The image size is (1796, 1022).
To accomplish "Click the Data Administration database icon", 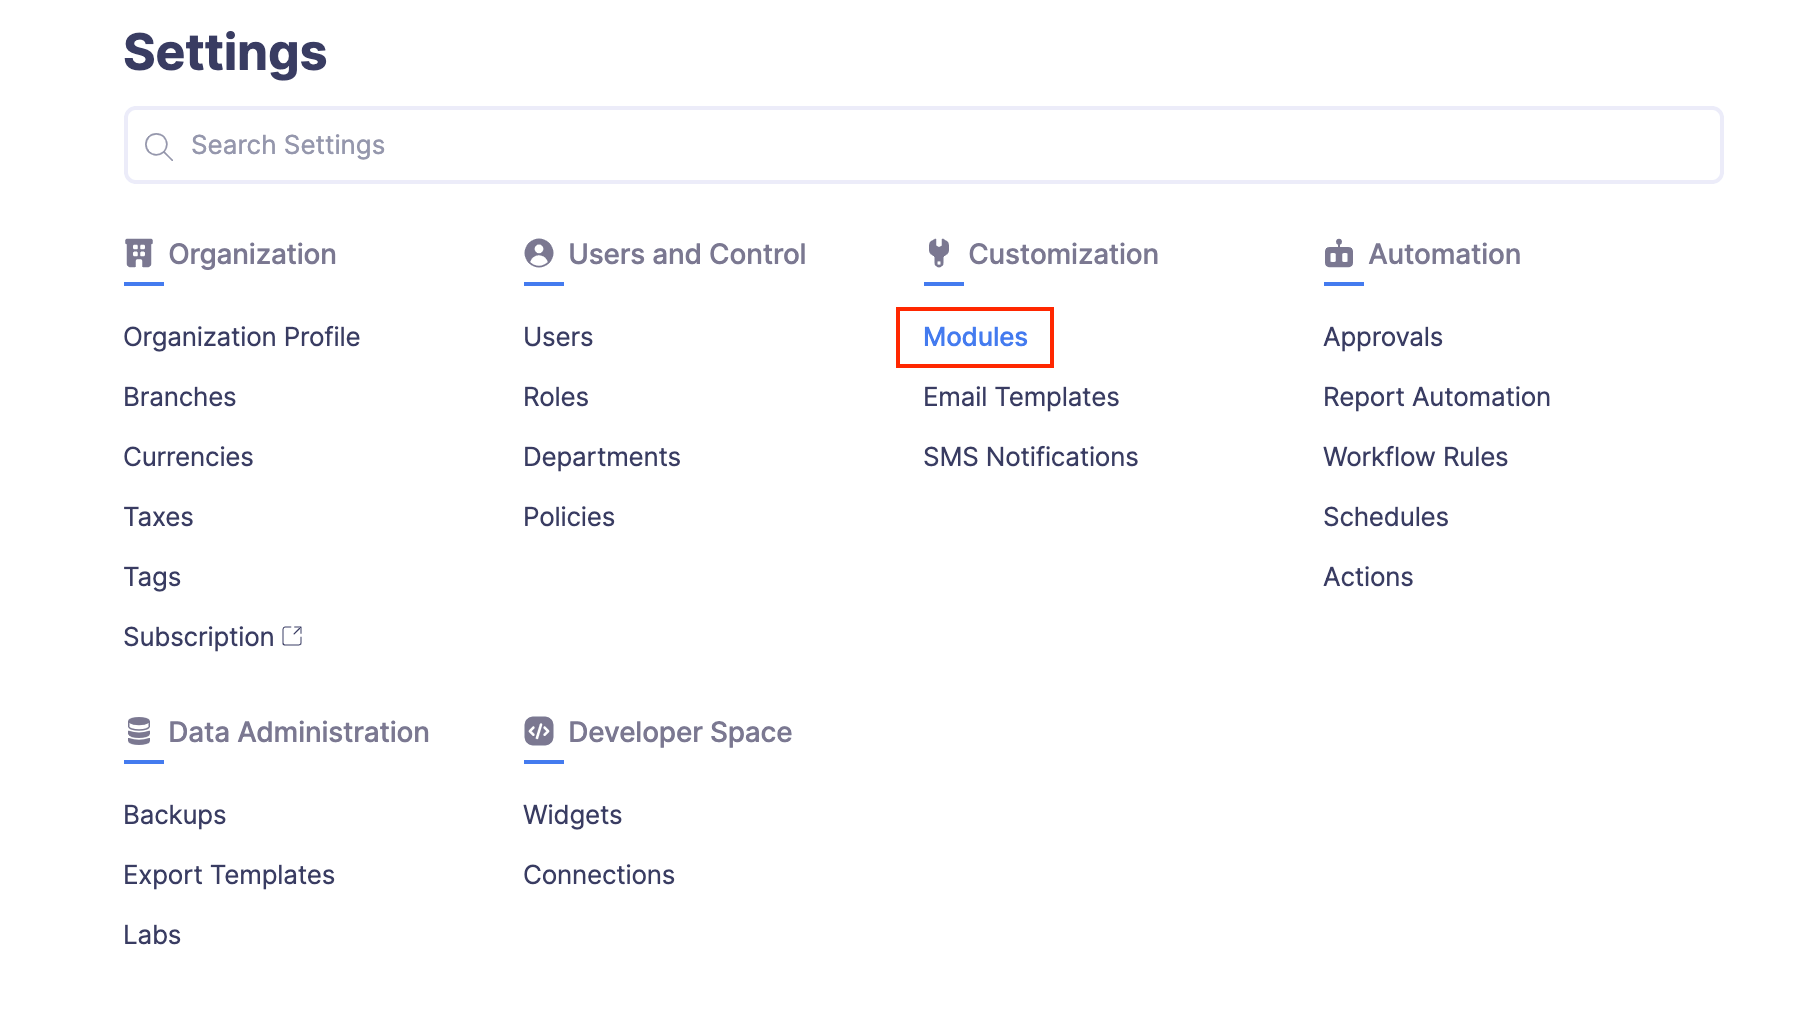I will [x=139, y=732].
